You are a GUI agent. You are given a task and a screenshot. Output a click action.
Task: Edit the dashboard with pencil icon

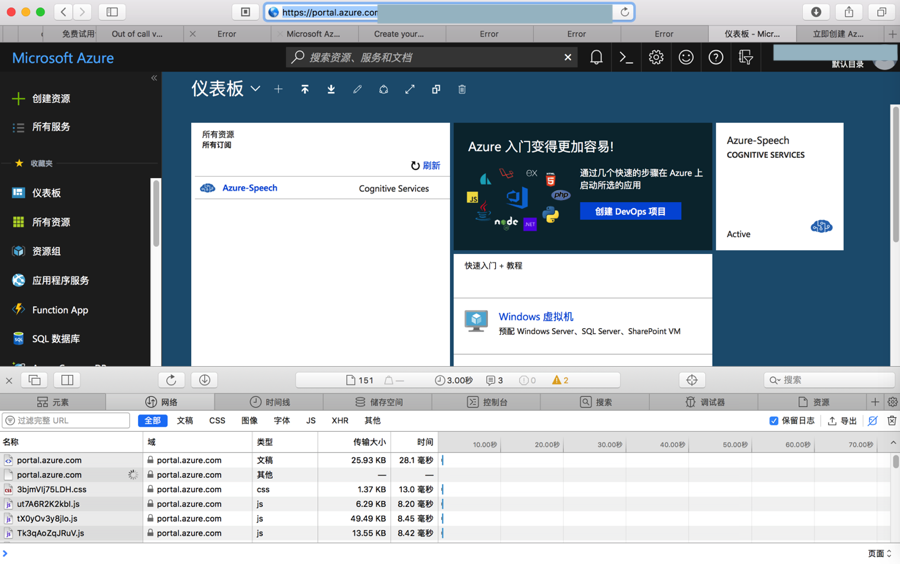[x=357, y=89]
